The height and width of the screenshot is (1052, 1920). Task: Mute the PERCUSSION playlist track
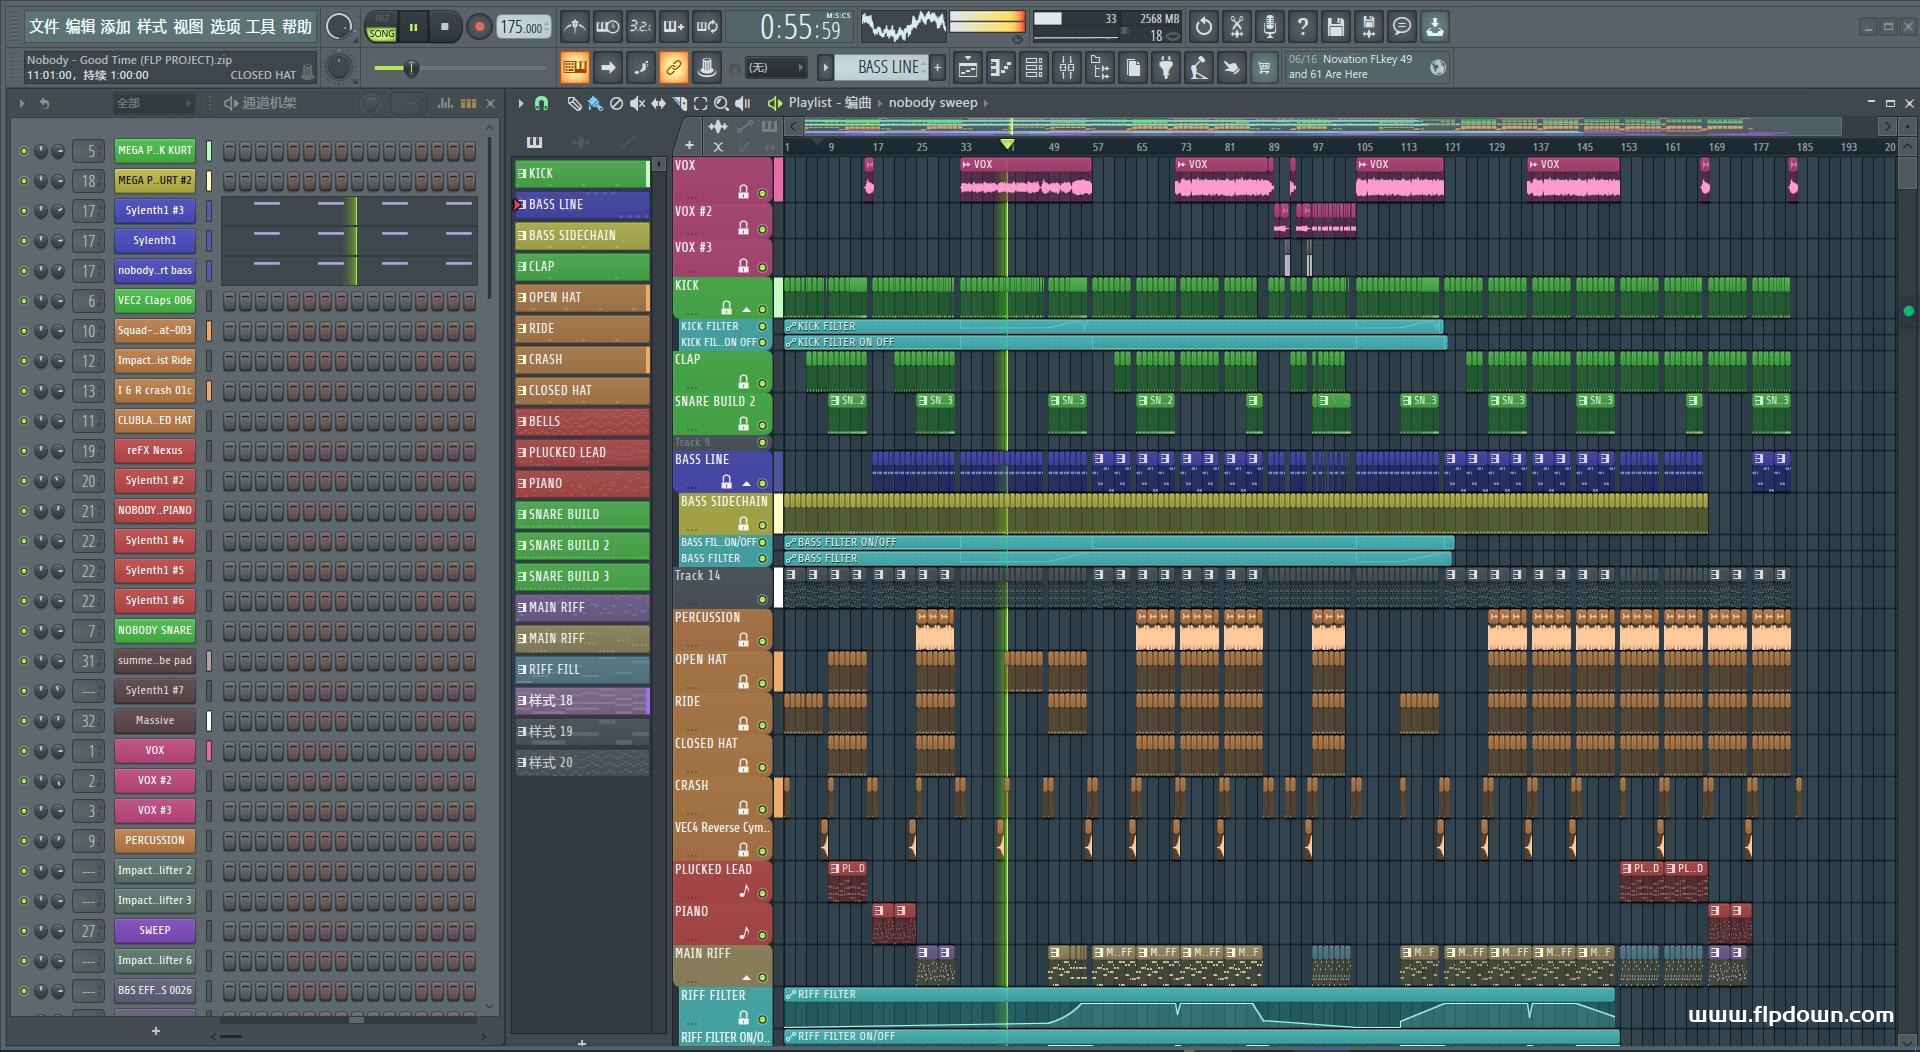point(762,641)
